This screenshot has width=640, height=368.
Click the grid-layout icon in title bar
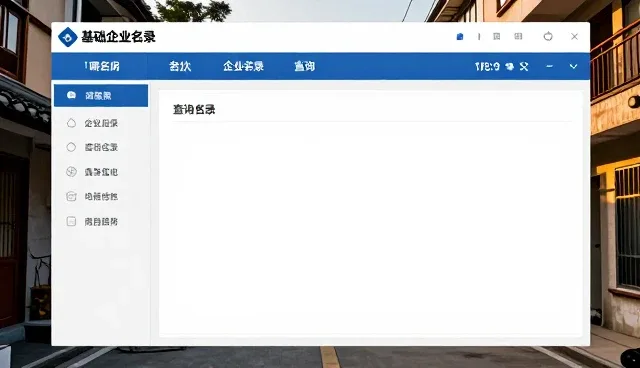pos(518,37)
